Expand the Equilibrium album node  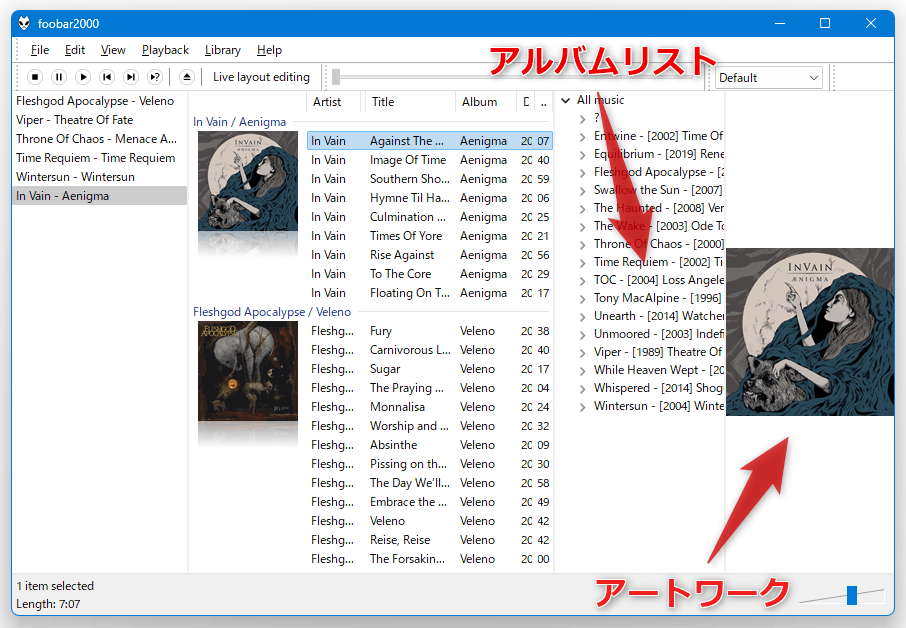582,154
